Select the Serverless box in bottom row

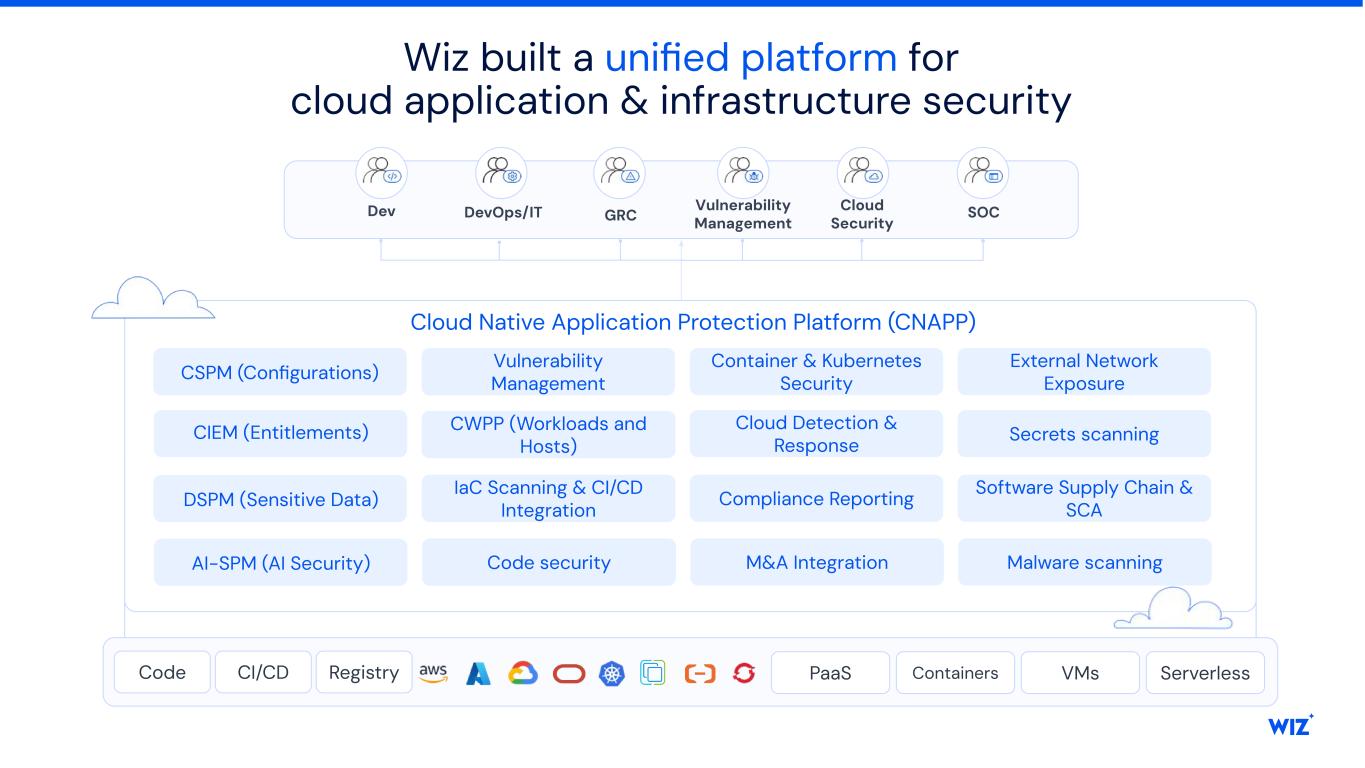click(x=1204, y=673)
